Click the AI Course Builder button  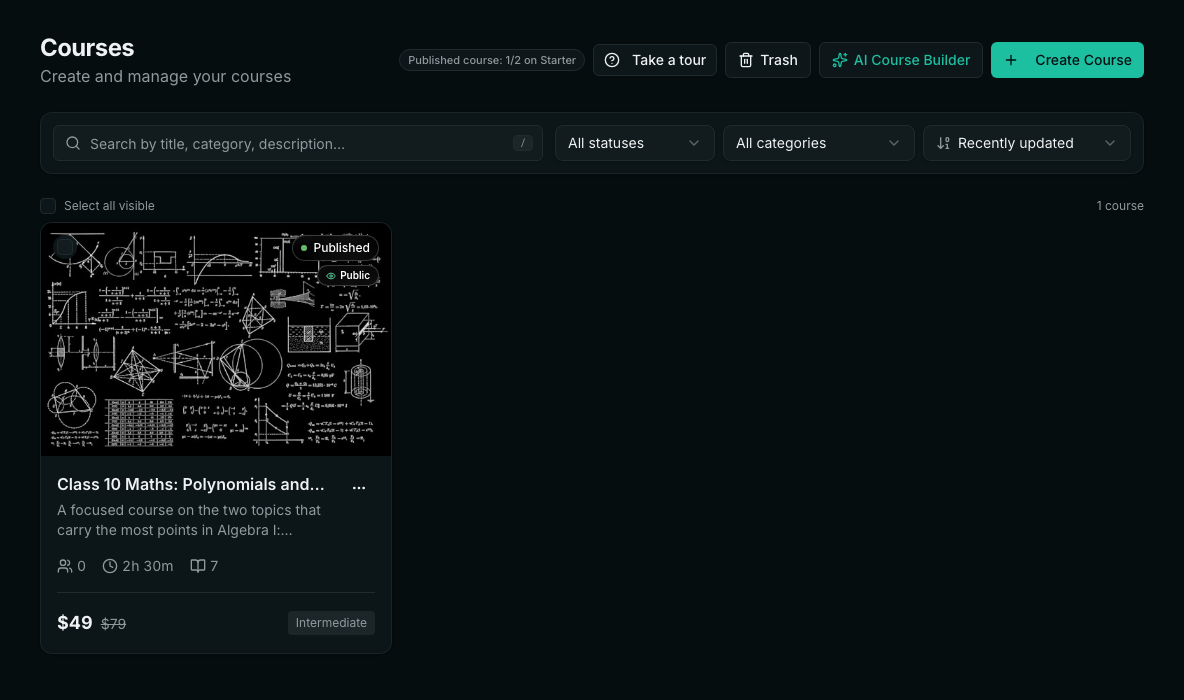(901, 60)
